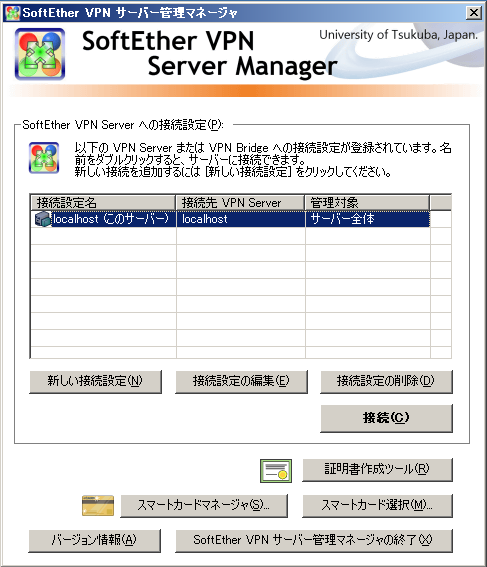Sort by 管理対象 column header
Screen dimensions: 487x567
(367, 202)
